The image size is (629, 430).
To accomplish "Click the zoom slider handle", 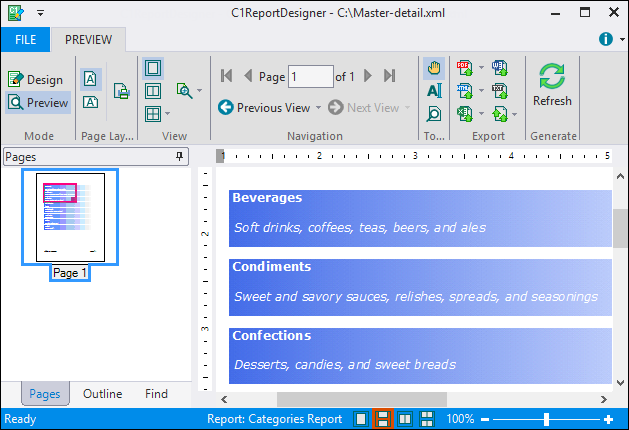I will (546, 419).
